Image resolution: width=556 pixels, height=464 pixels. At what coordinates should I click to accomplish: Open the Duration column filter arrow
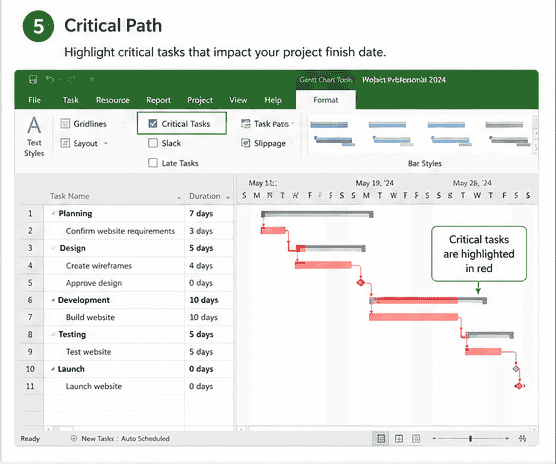click(228, 197)
